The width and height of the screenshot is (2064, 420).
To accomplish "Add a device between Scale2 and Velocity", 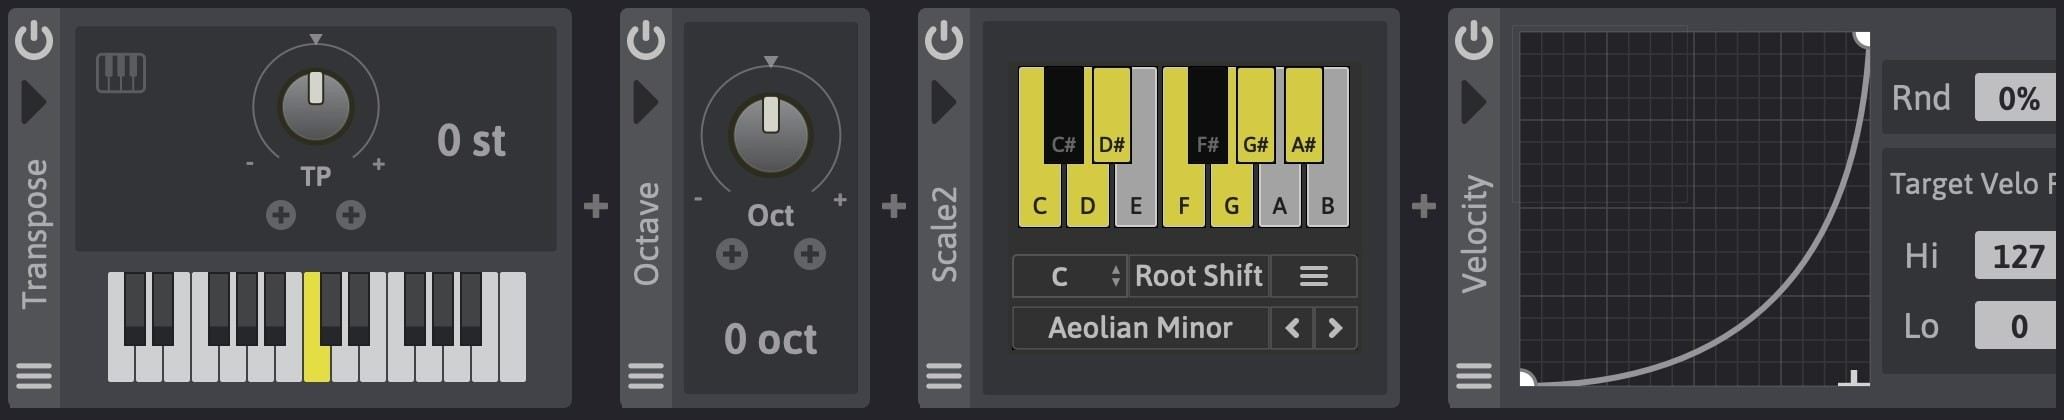I will pos(1423,206).
